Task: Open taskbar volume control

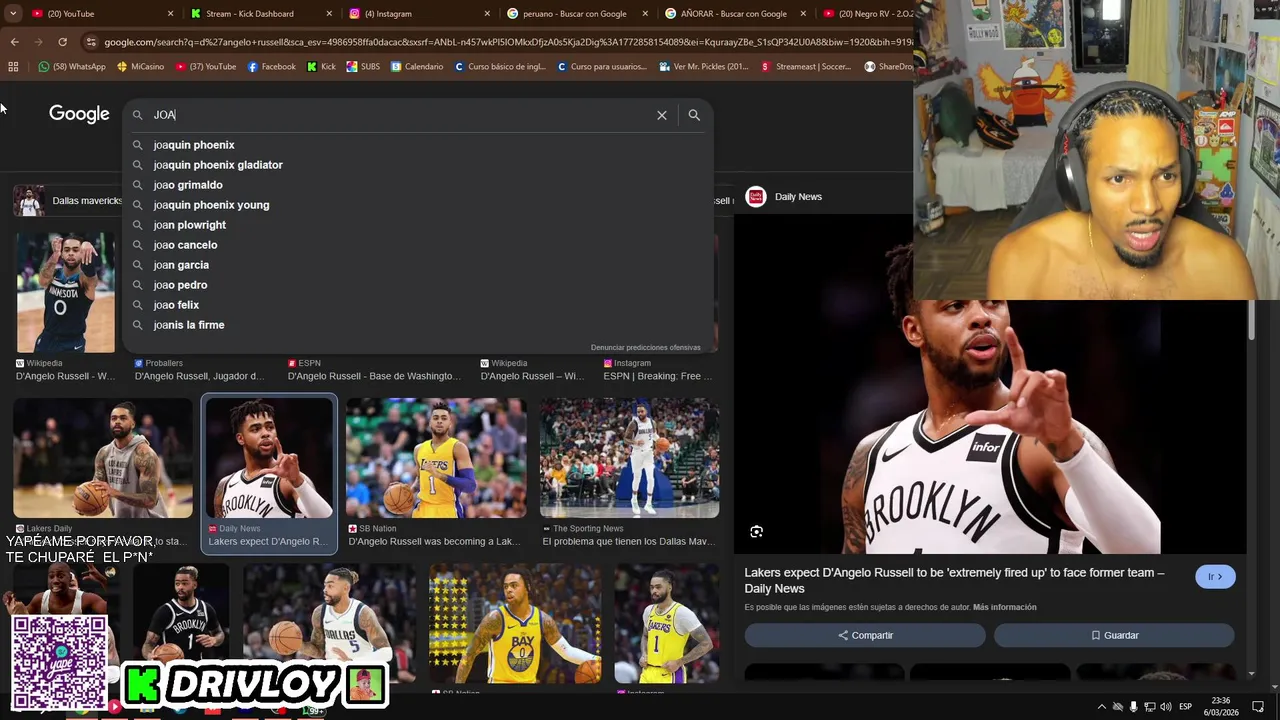Action: click(x=1166, y=707)
